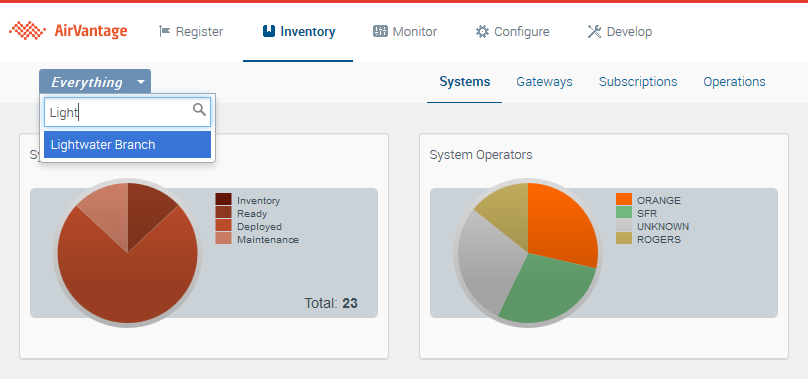Click the magnifier icon in search box
This screenshot has height=379, width=808.
[x=199, y=109]
